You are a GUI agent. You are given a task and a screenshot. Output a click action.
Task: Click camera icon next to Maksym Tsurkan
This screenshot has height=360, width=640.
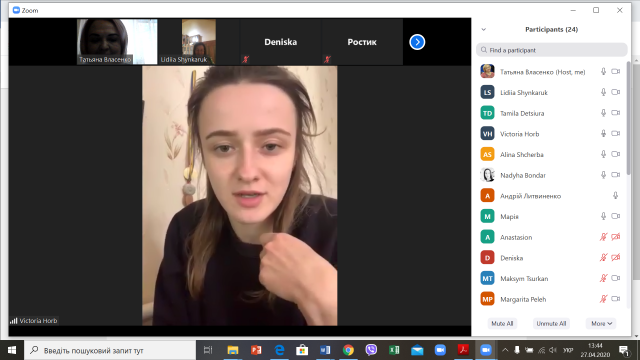(x=616, y=278)
